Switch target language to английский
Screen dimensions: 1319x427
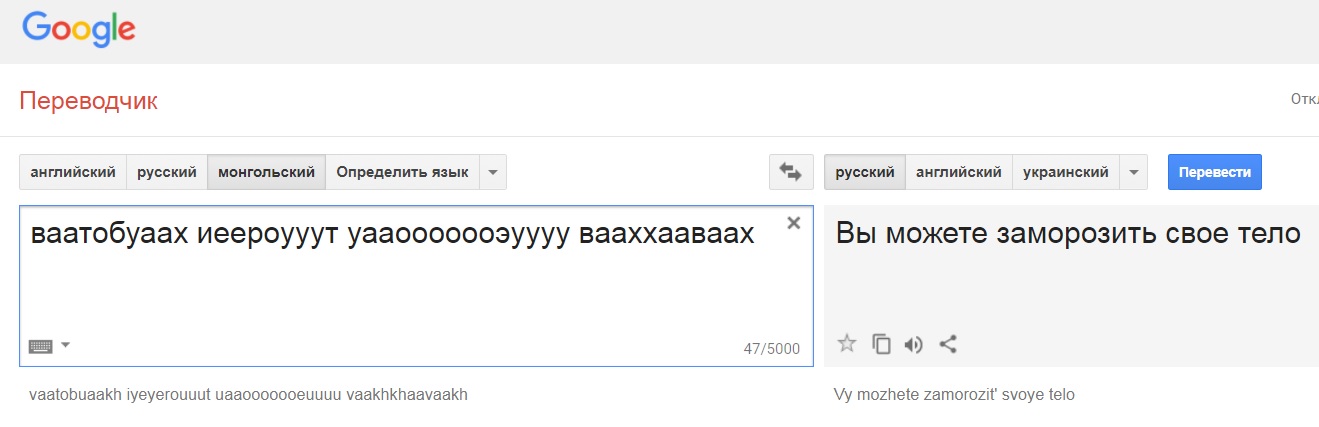click(959, 172)
